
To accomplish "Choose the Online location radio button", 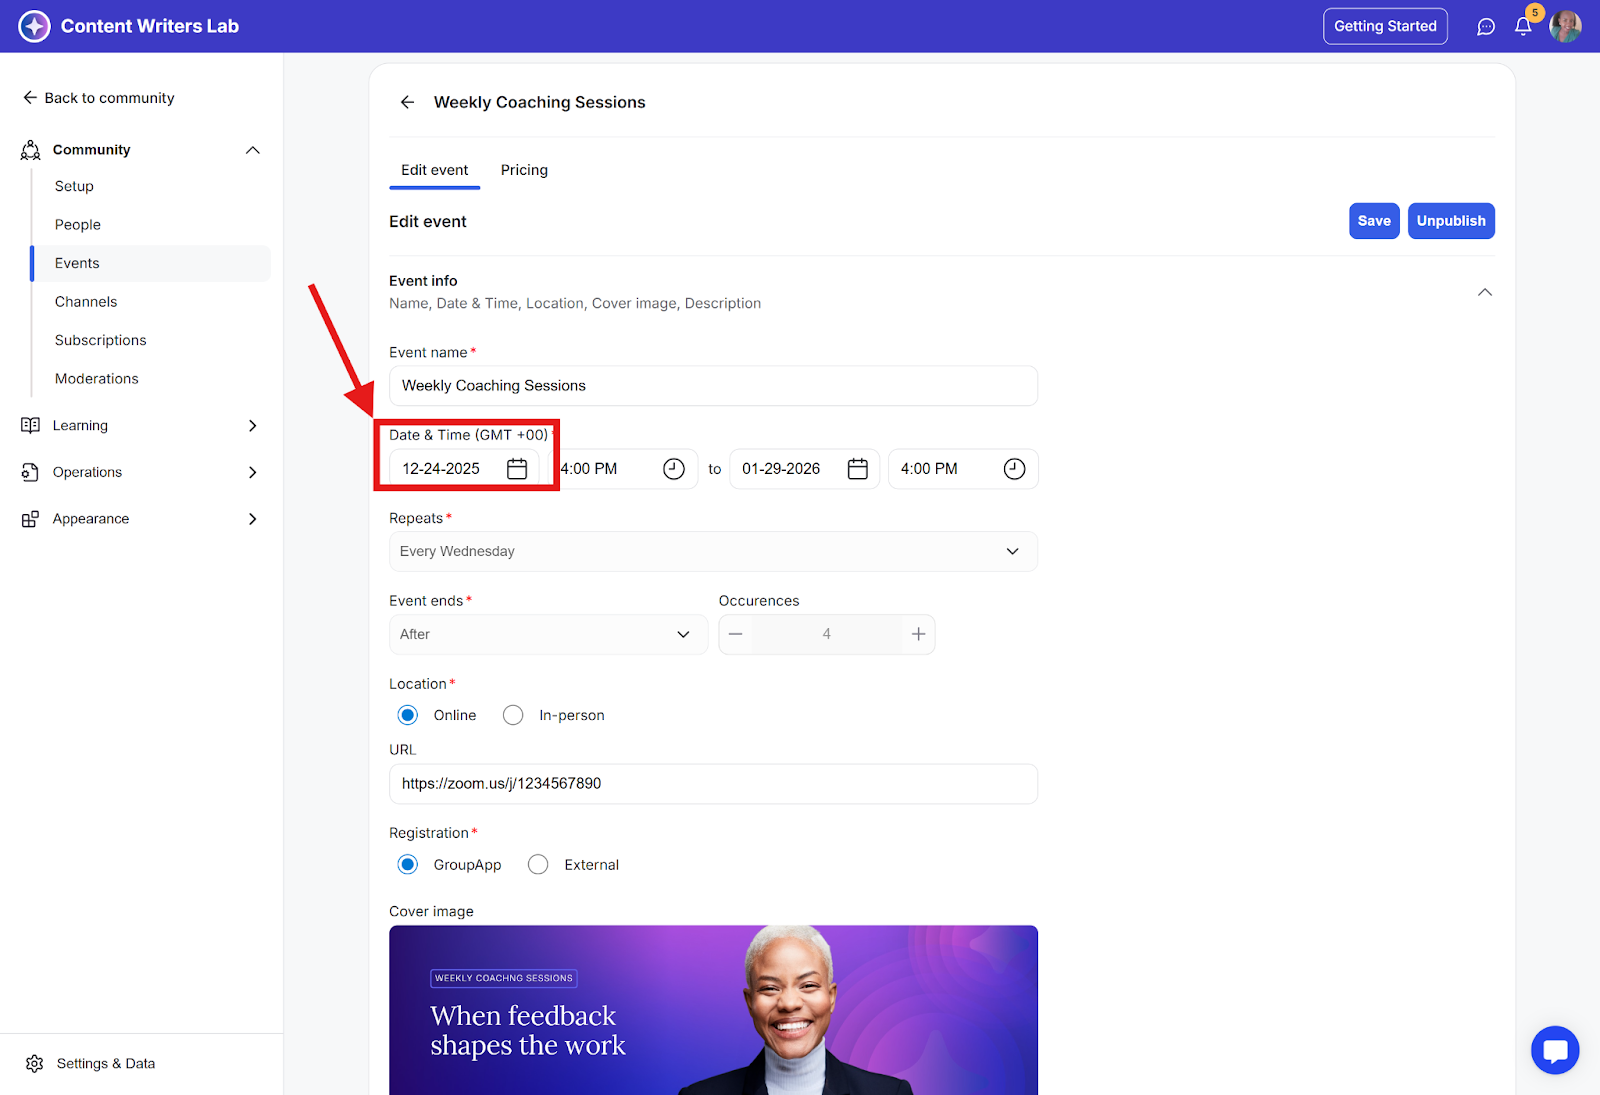I will point(408,715).
